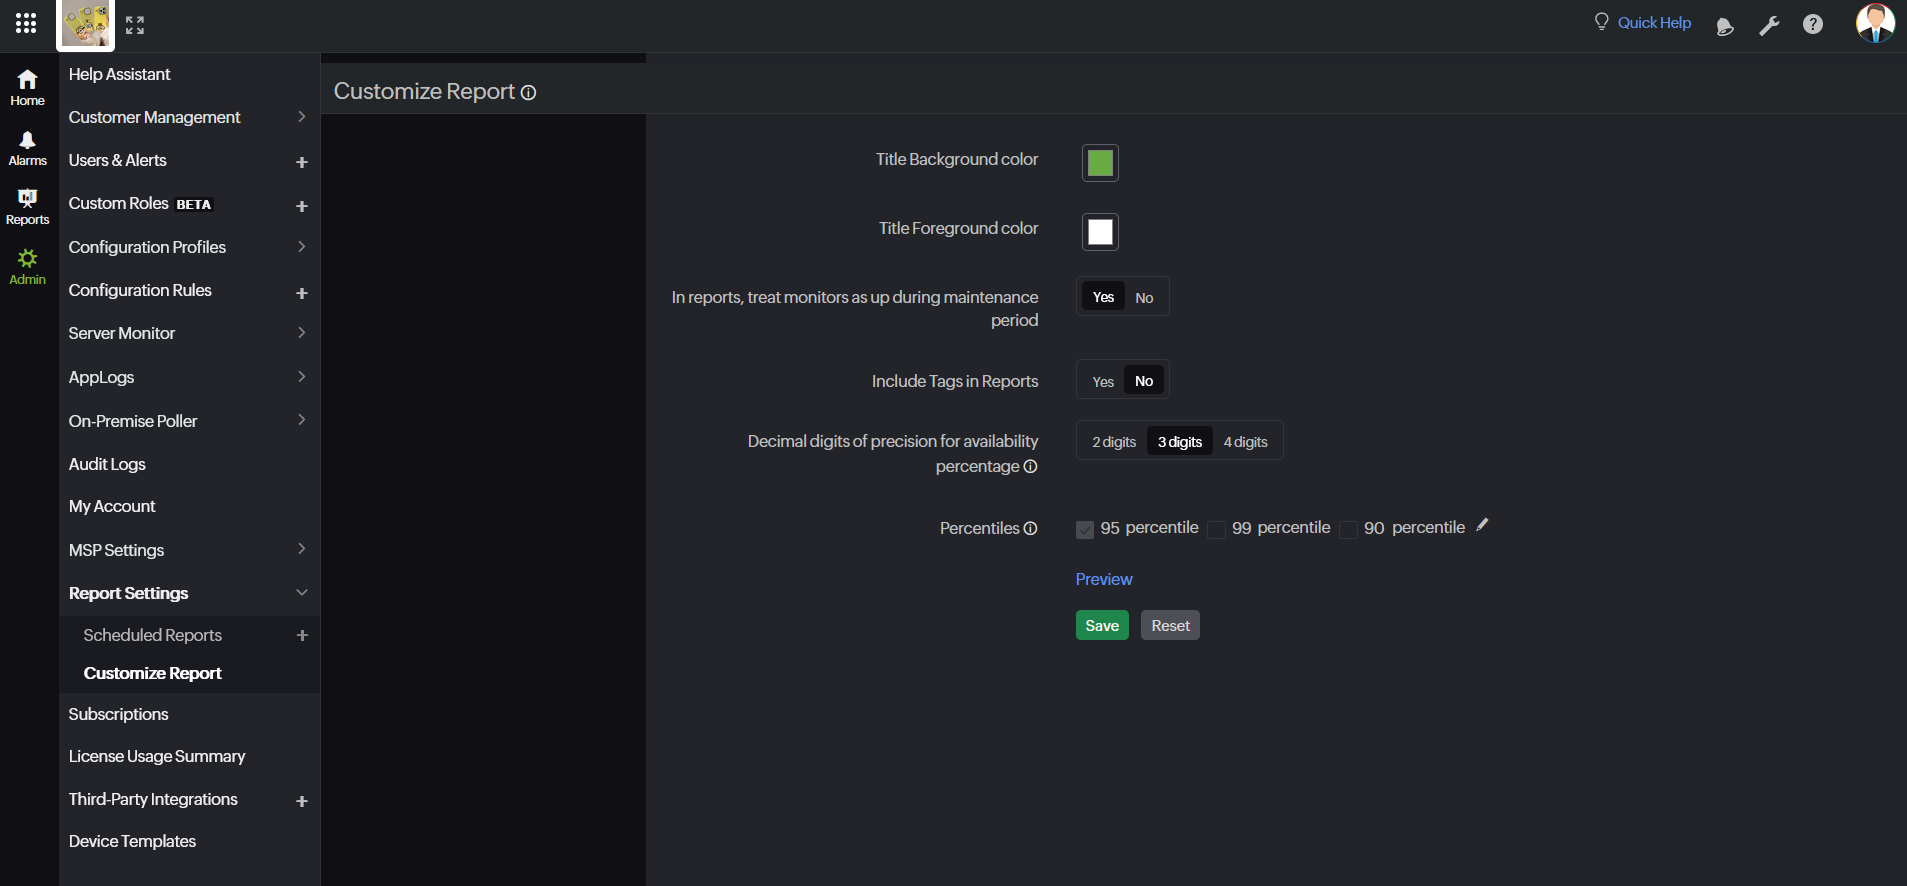The image size is (1907, 886).
Task: Click the Admin gear icon
Action: click(27, 266)
